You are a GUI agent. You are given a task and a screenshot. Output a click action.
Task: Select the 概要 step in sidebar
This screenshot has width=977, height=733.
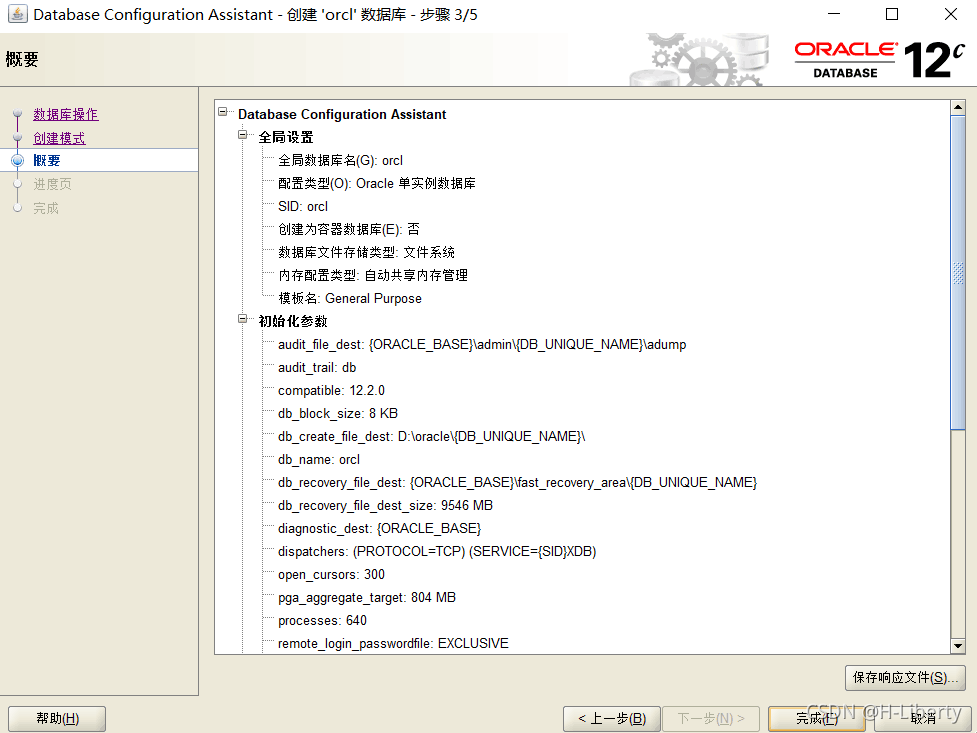[47, 161]
